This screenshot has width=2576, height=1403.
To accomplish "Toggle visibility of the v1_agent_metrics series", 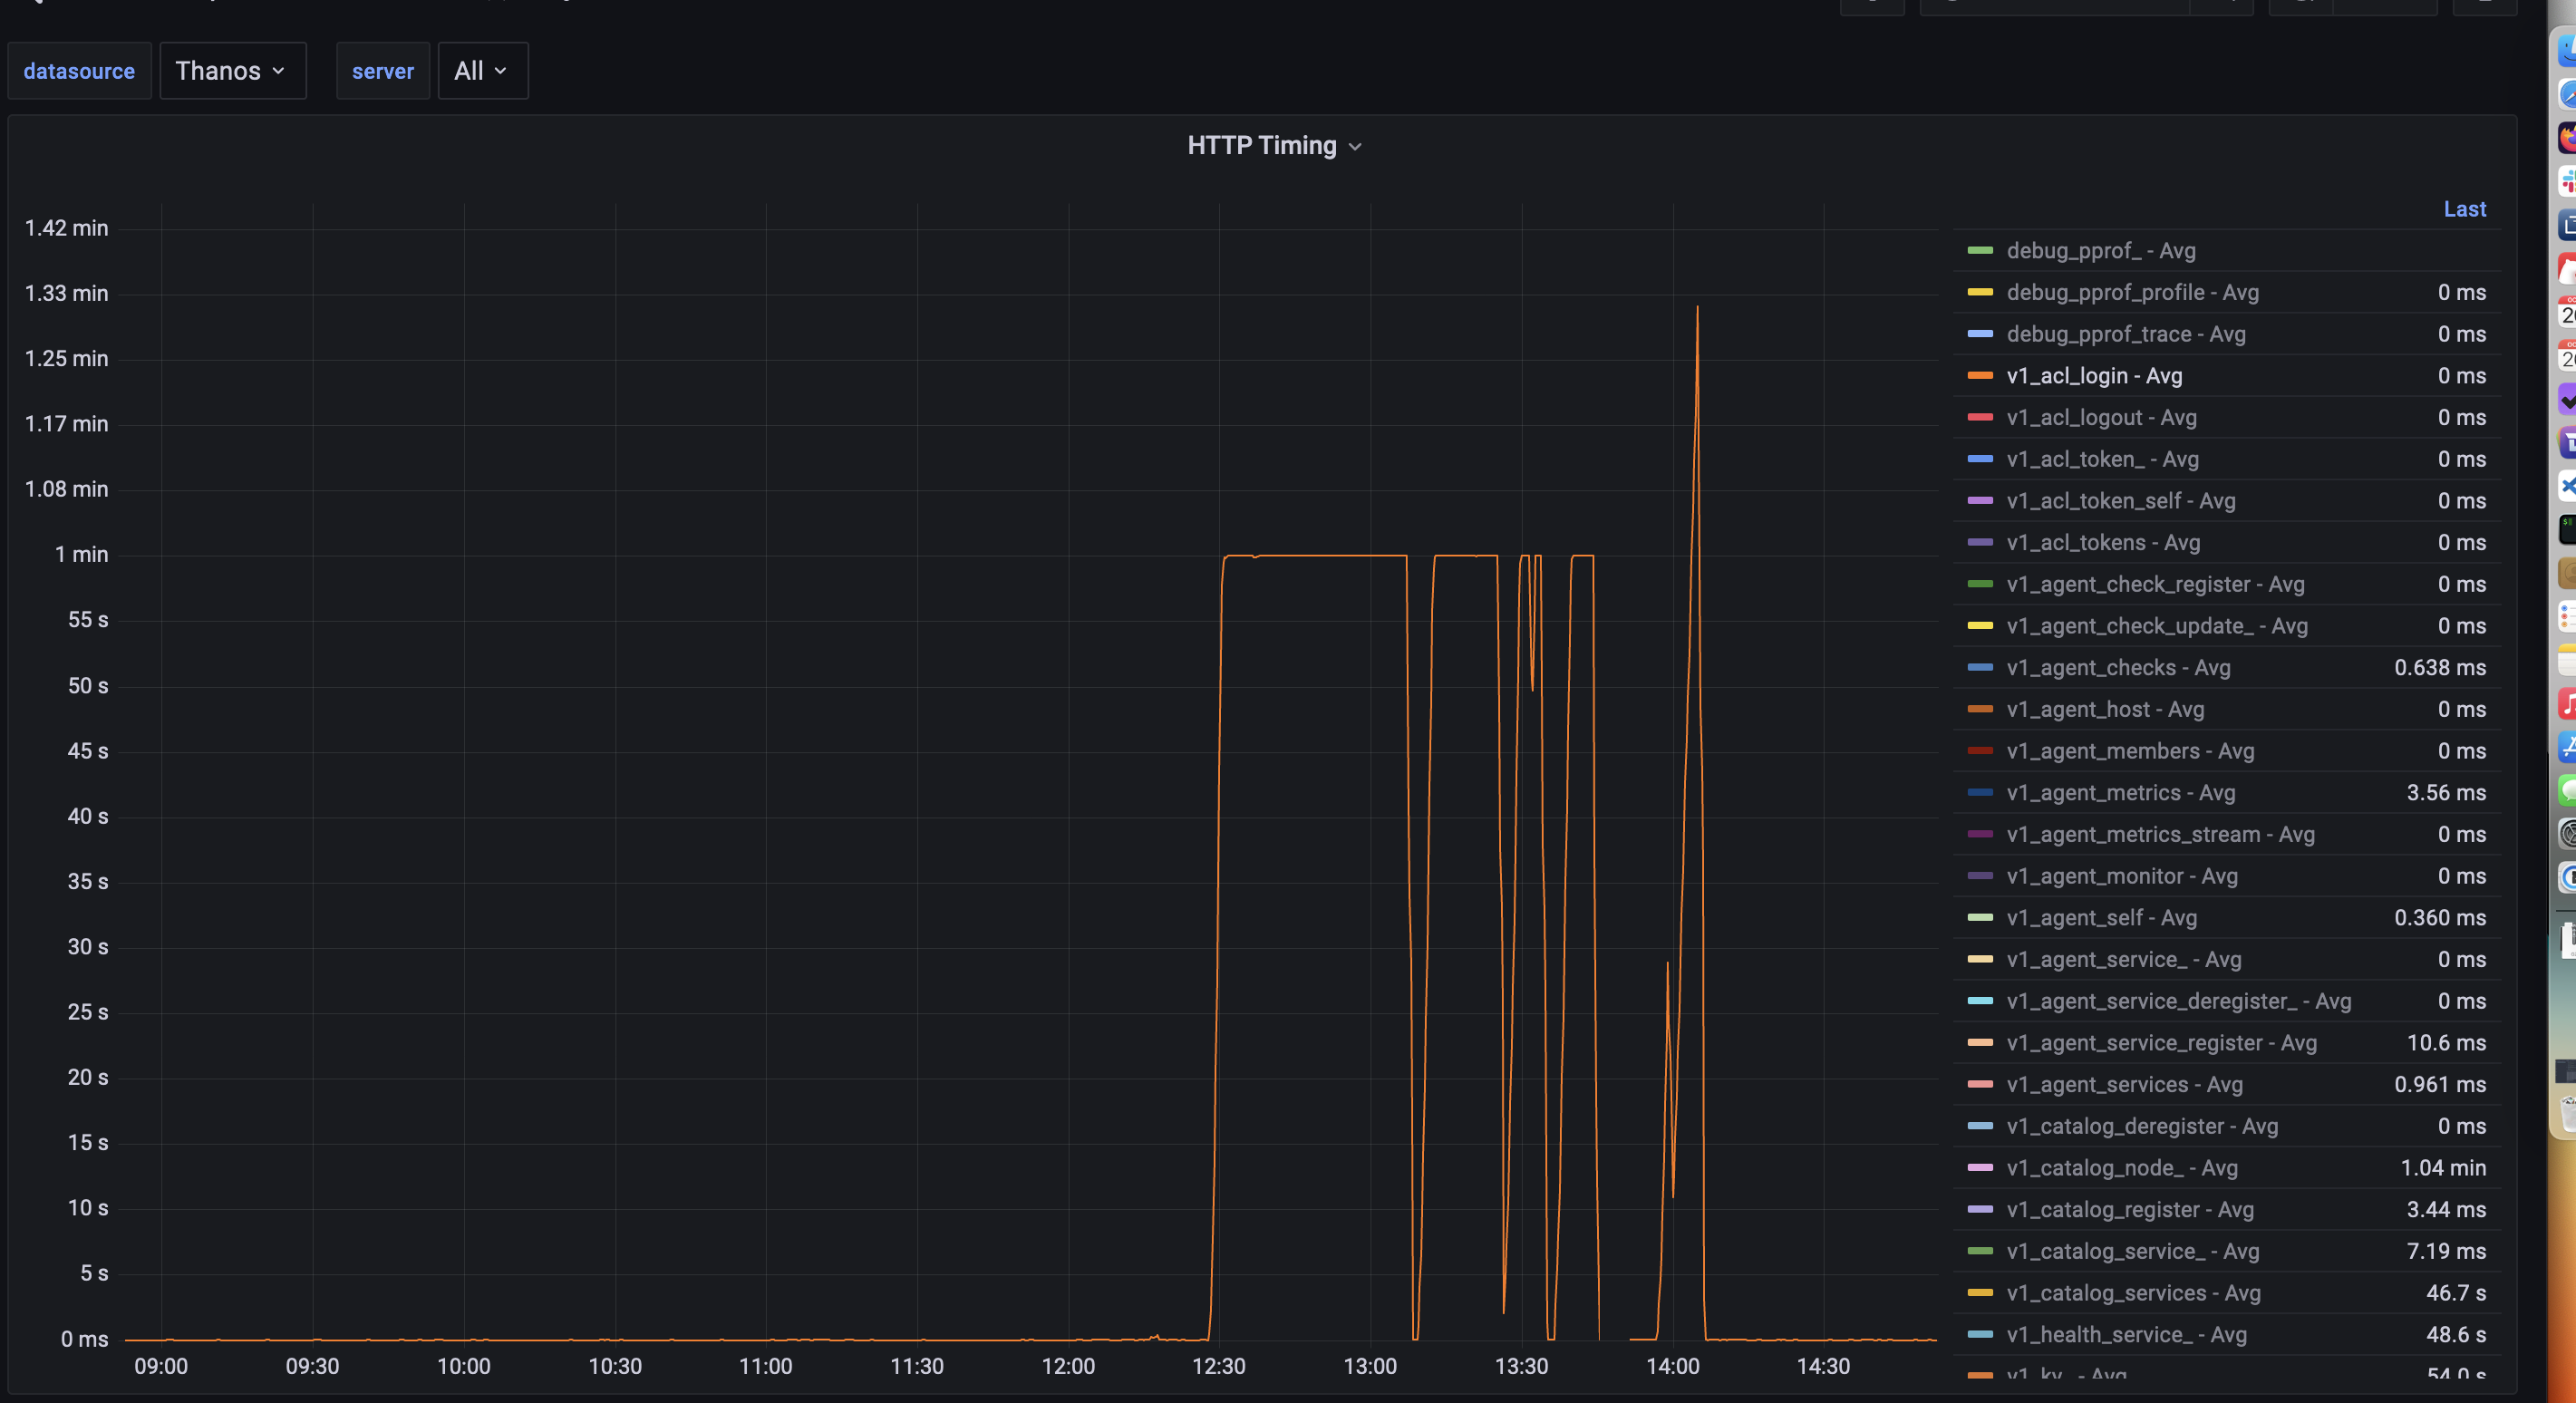I will 2120,792.
